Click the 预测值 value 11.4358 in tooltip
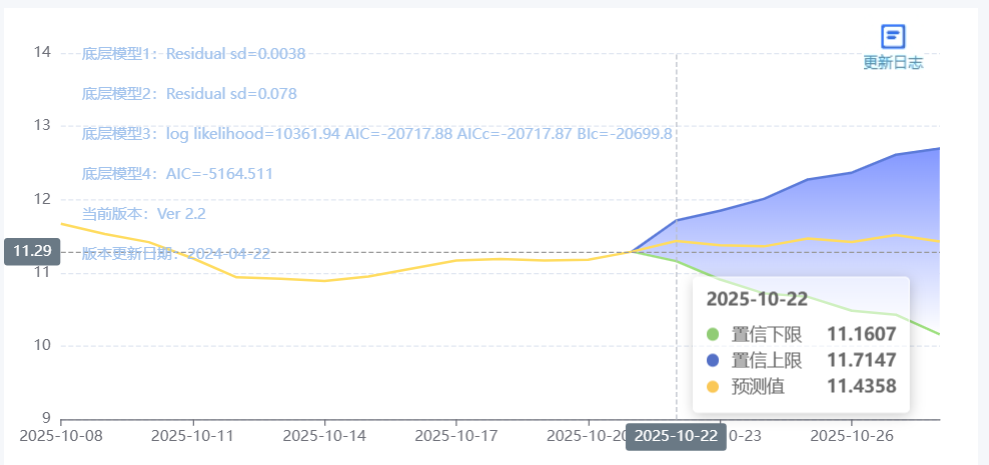 click(862, 386)
